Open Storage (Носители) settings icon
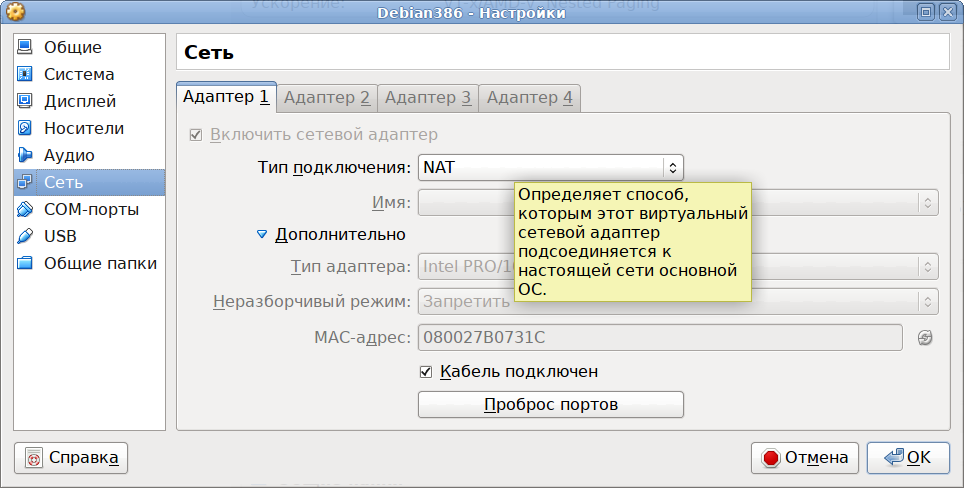This screenshot has height=488, width=964. pyautogui.click(x=26, y=128)
